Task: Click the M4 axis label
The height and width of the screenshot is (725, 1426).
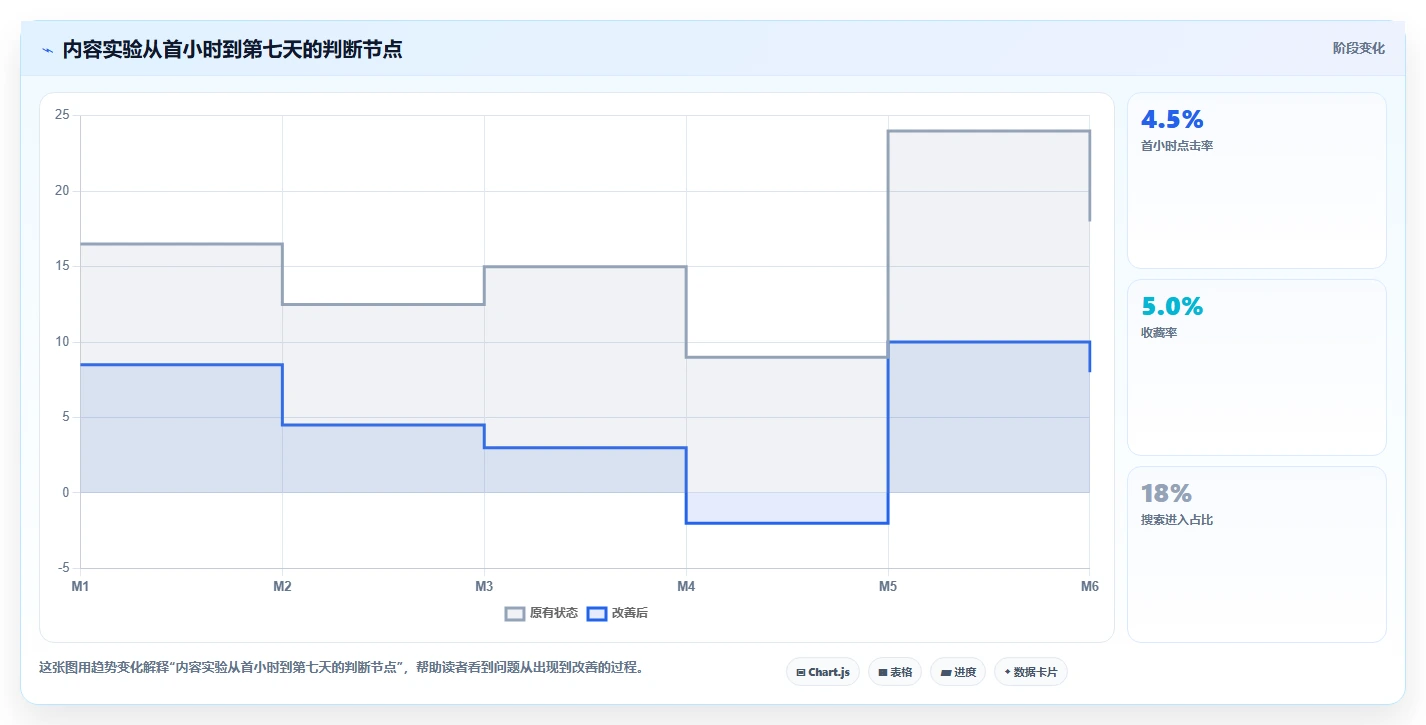Action: pyautogui.click(x=686, y=587)
